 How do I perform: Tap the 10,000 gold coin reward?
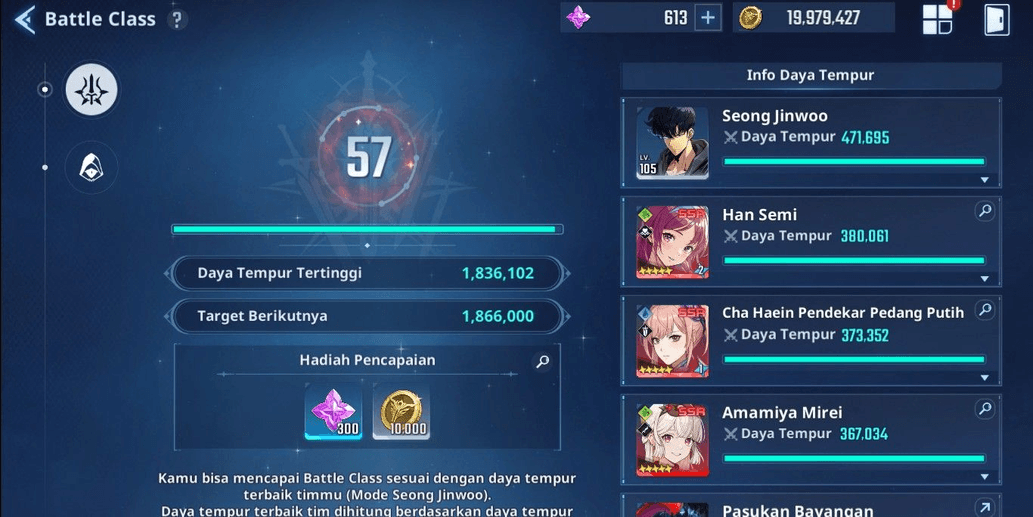point(401,412)
